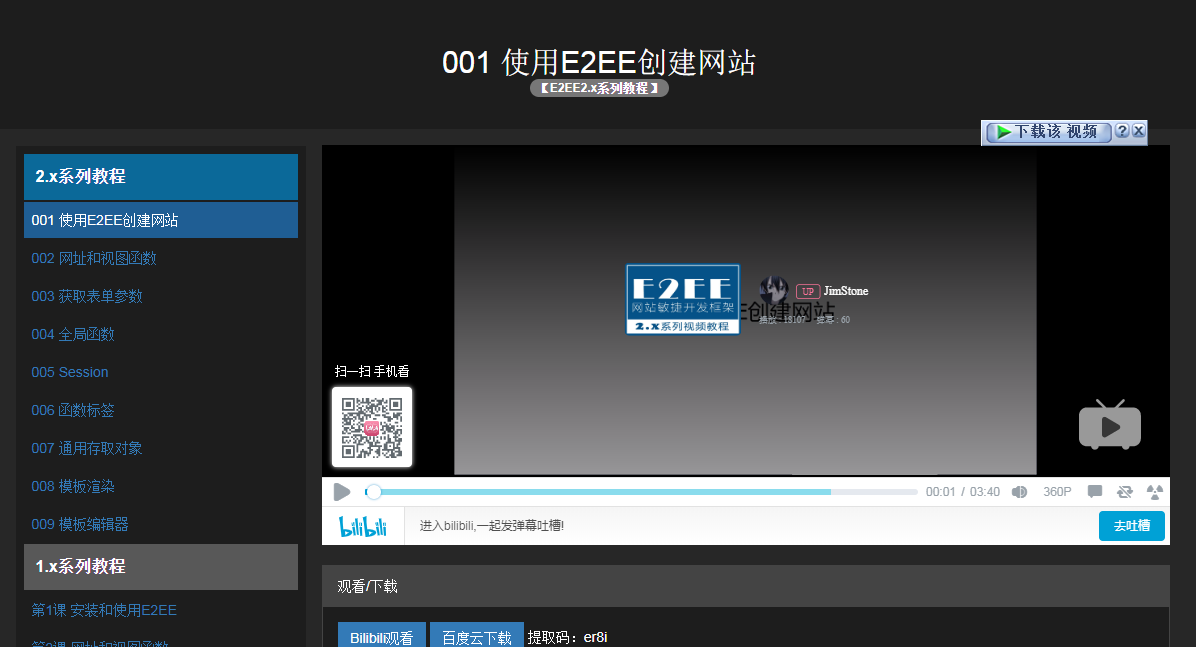Click the JimStone uploader name
Screen dimensions: 1196x647
click(846, 291)
